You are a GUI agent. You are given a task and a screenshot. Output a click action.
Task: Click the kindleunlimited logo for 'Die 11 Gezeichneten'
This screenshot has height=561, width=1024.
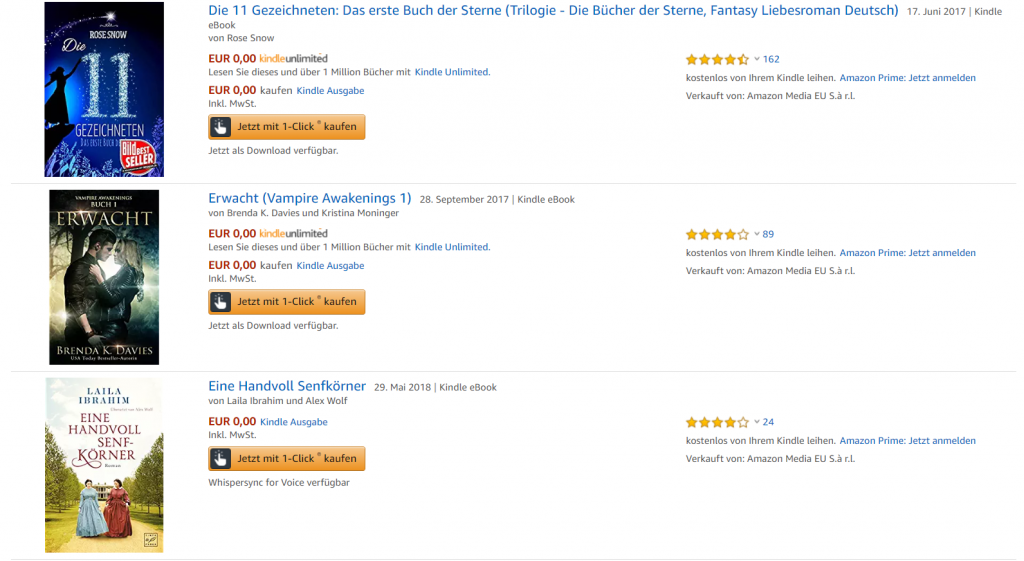293,59
